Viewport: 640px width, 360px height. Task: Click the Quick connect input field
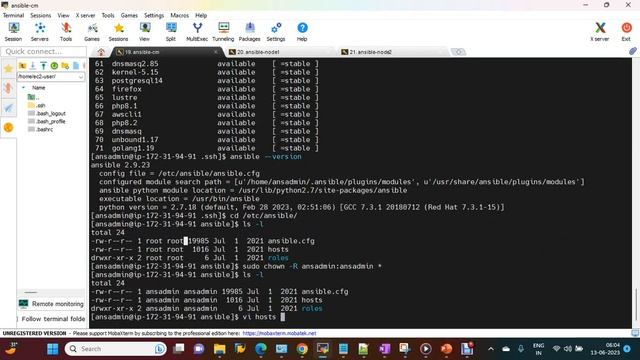[43, 51]
